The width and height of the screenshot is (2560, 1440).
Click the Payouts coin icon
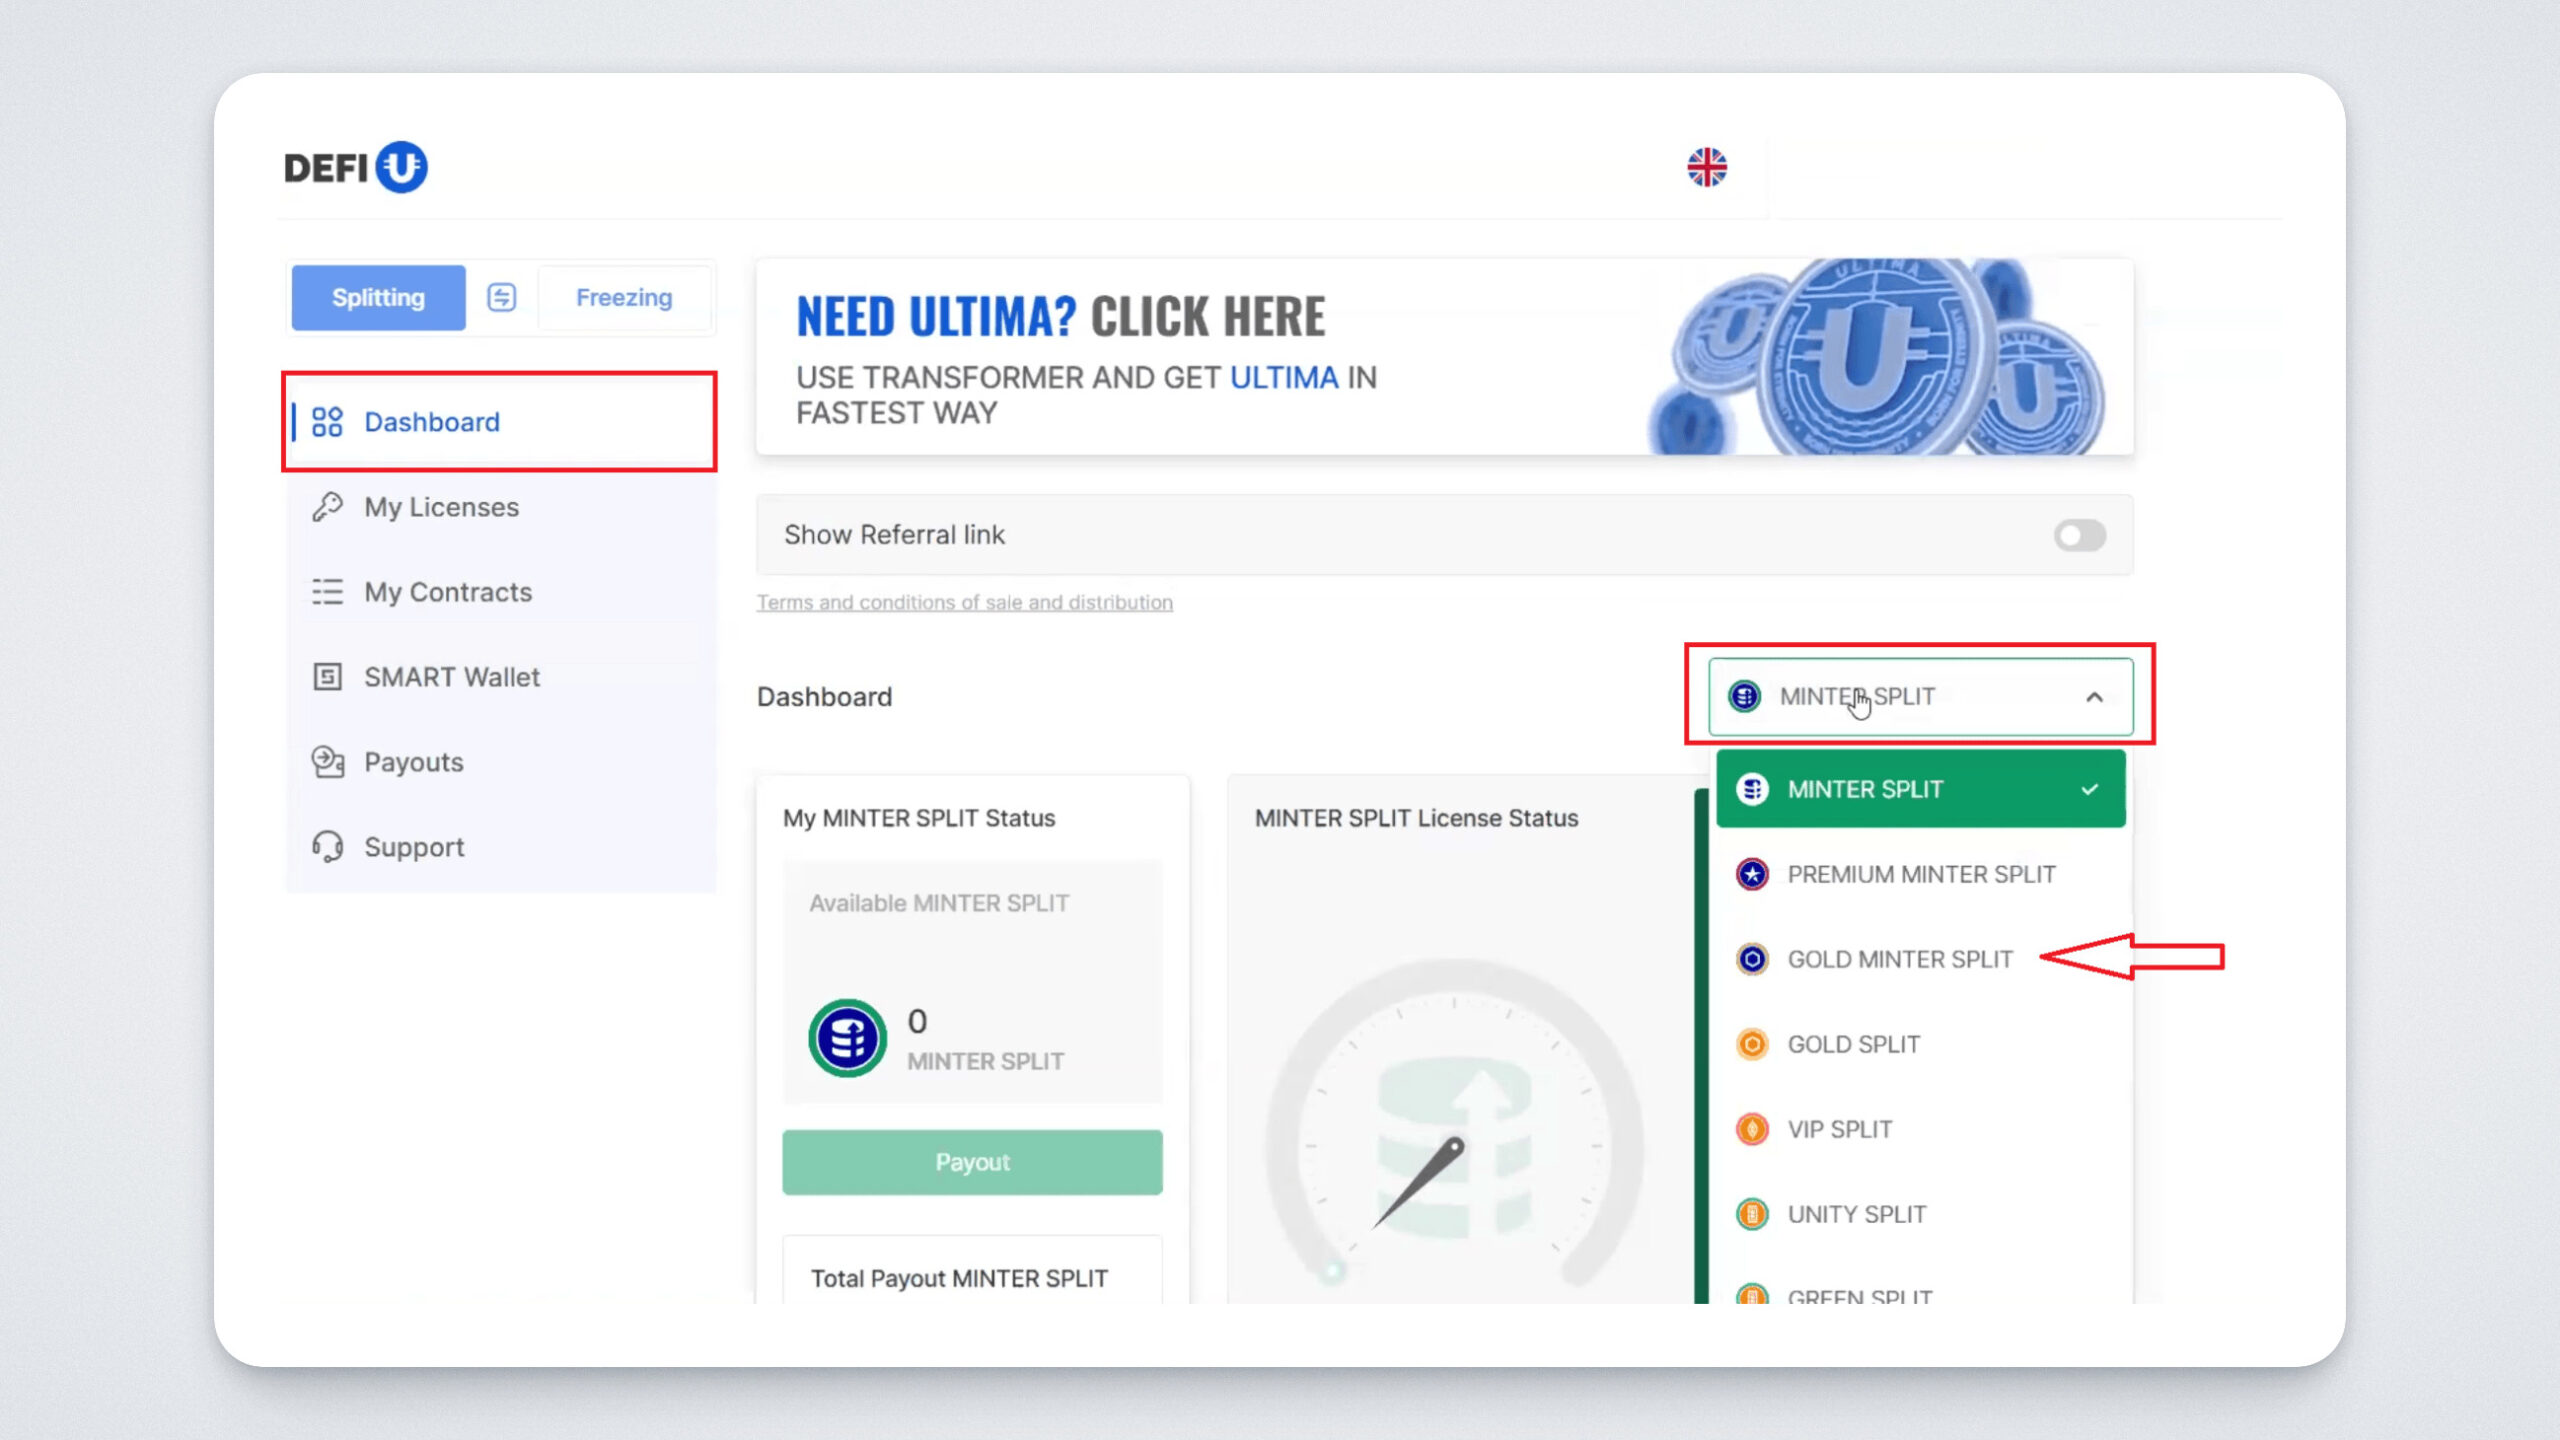pyautogui.click(x=327, y=762)
